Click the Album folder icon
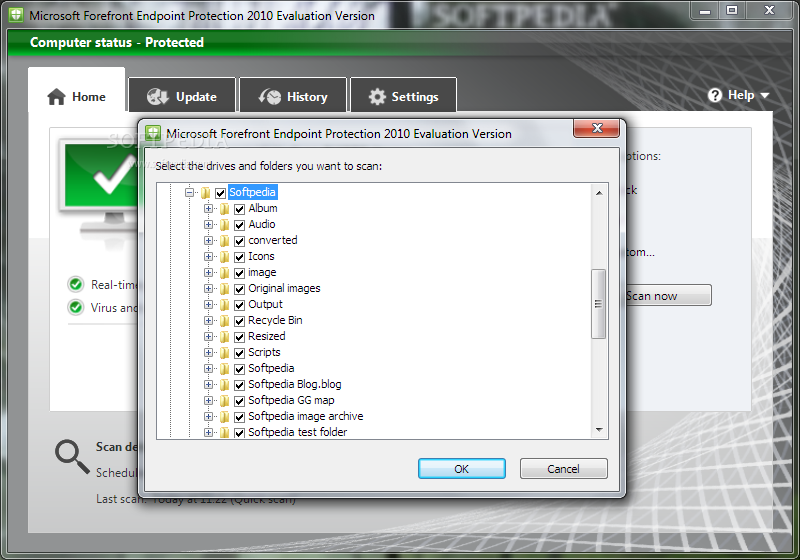Screen dimensions: 800x560 pyautogui.click(x=224, y=209)
